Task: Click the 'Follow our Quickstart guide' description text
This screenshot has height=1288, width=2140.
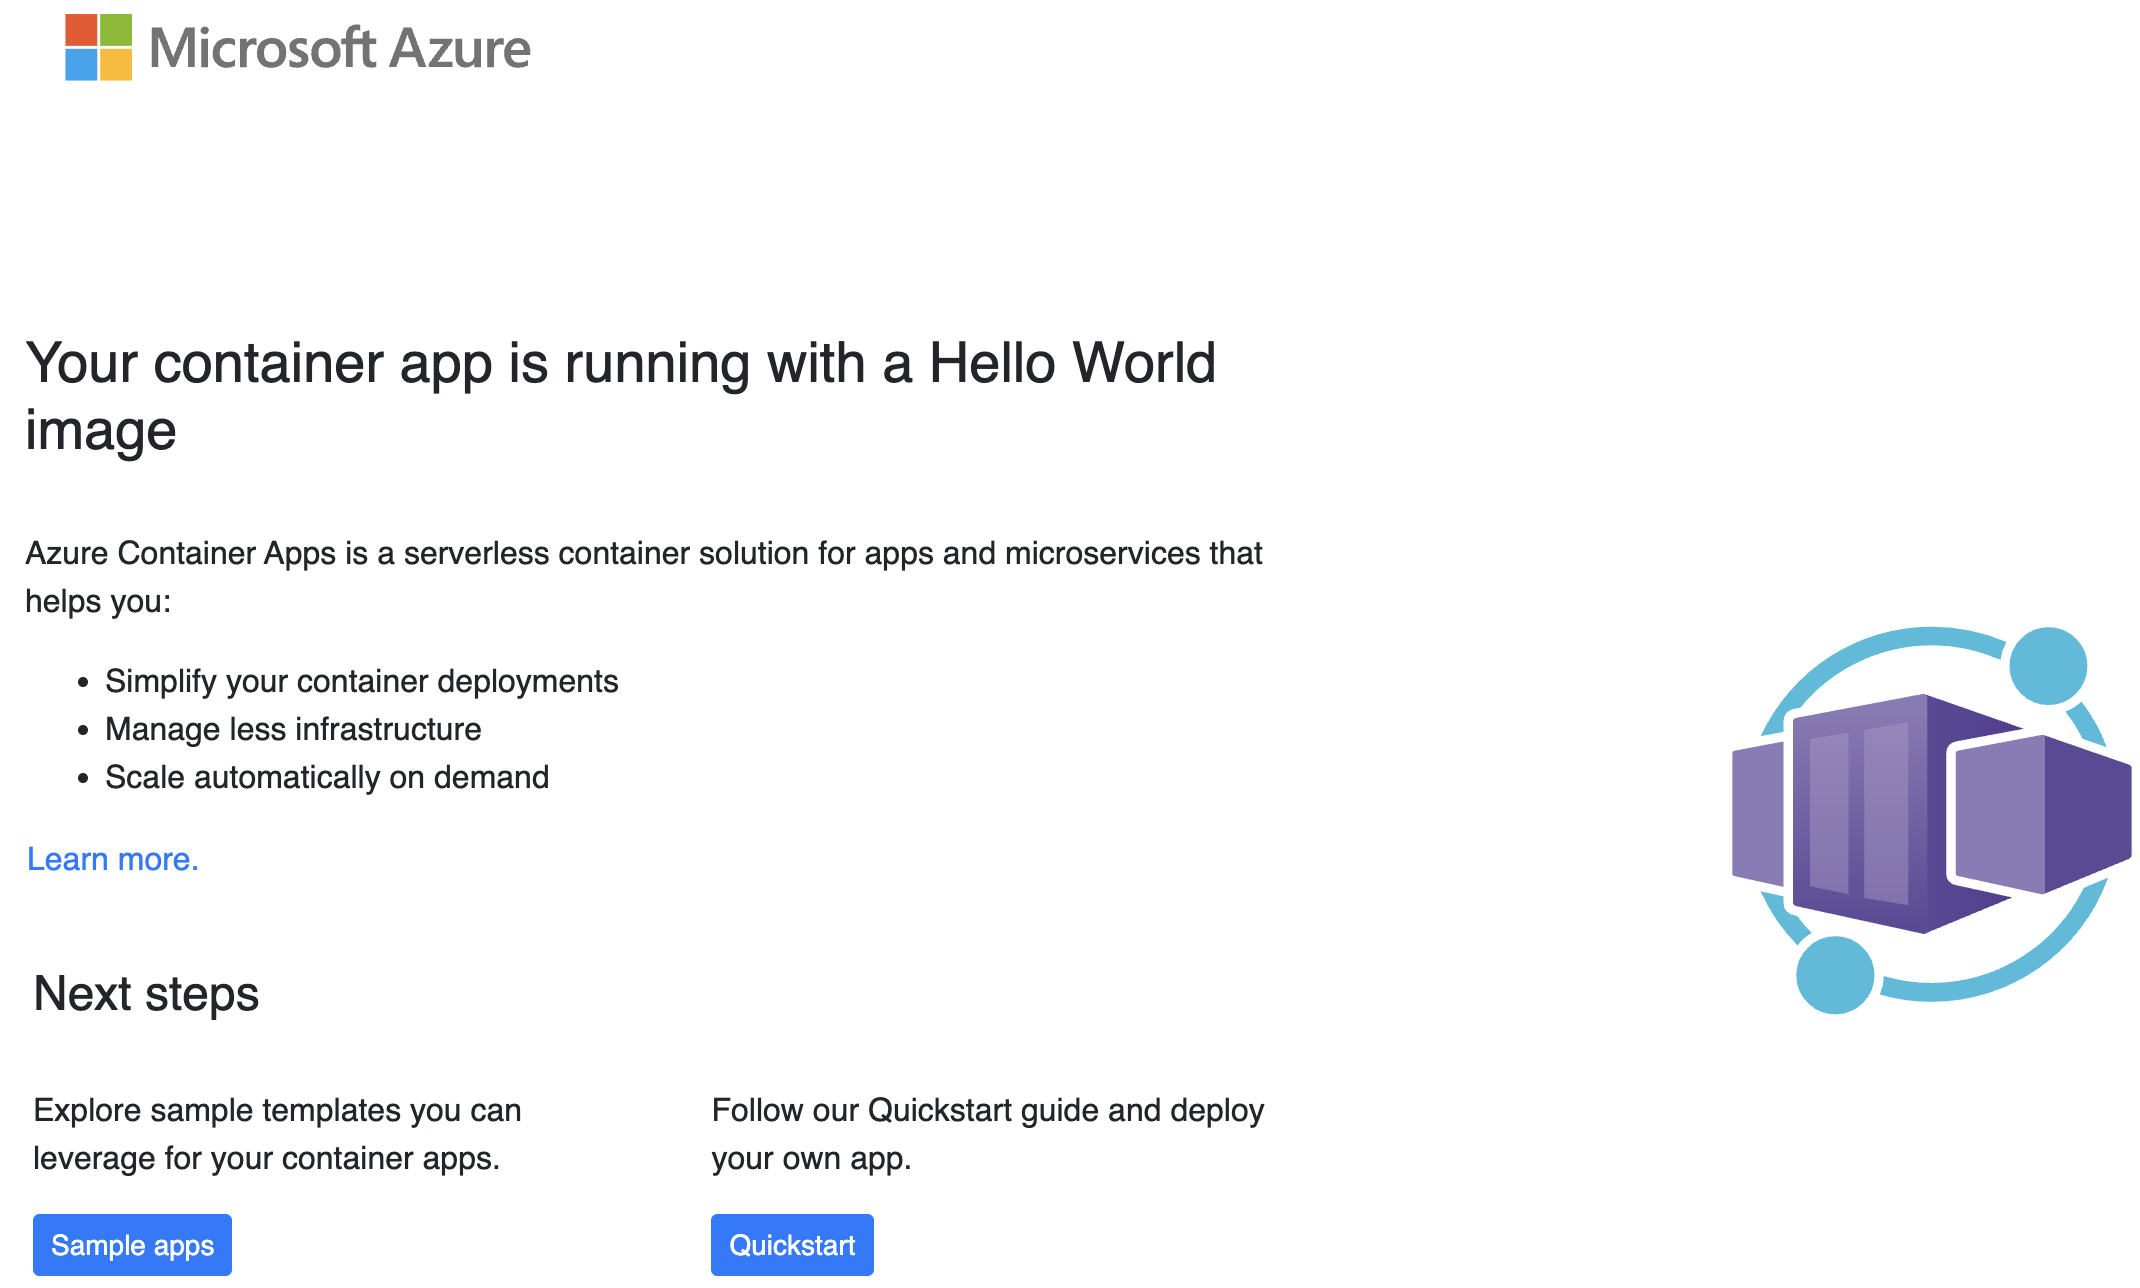Action: click(x=988, y=1134)
